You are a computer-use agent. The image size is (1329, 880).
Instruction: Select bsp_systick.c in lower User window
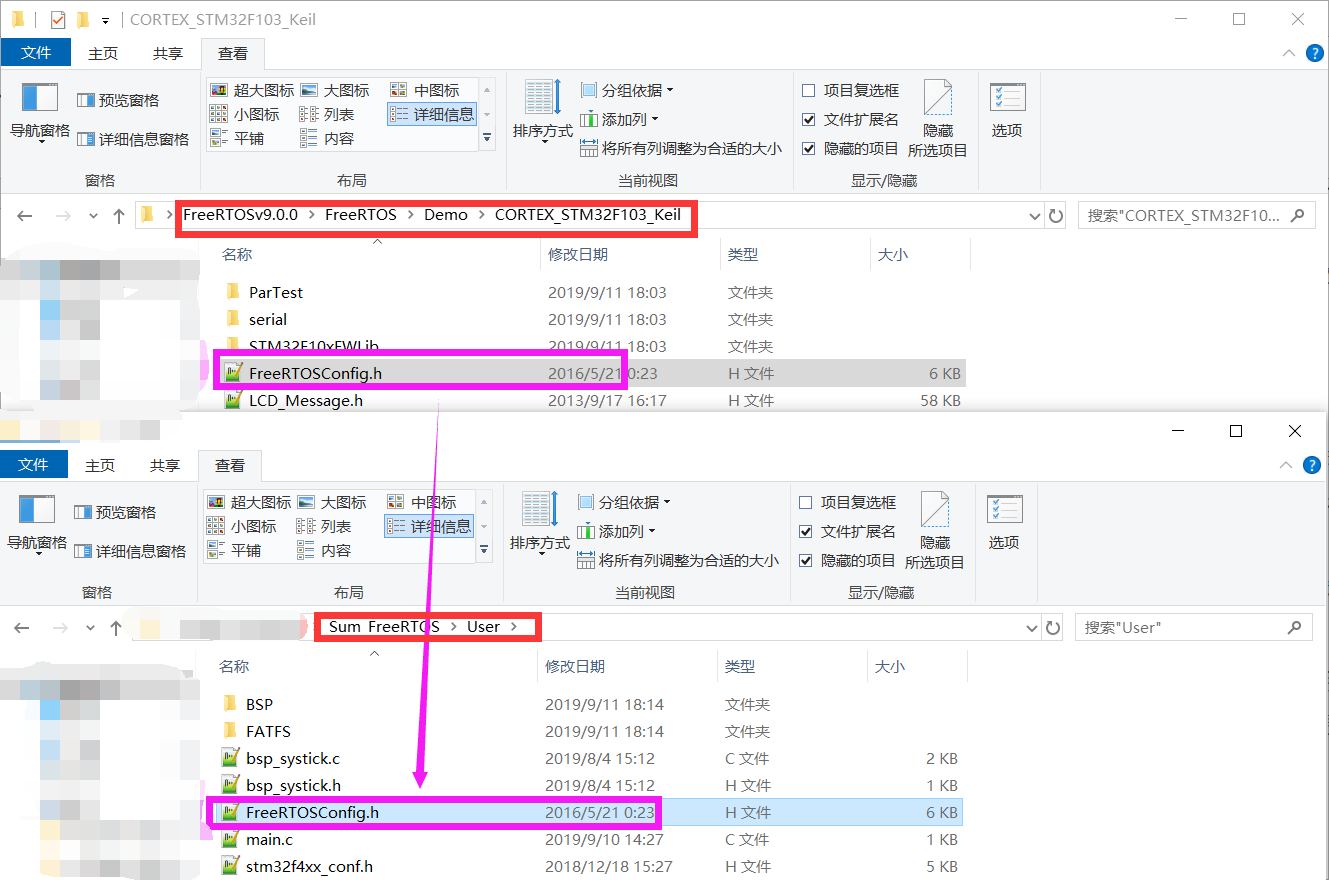coord(589,758)
